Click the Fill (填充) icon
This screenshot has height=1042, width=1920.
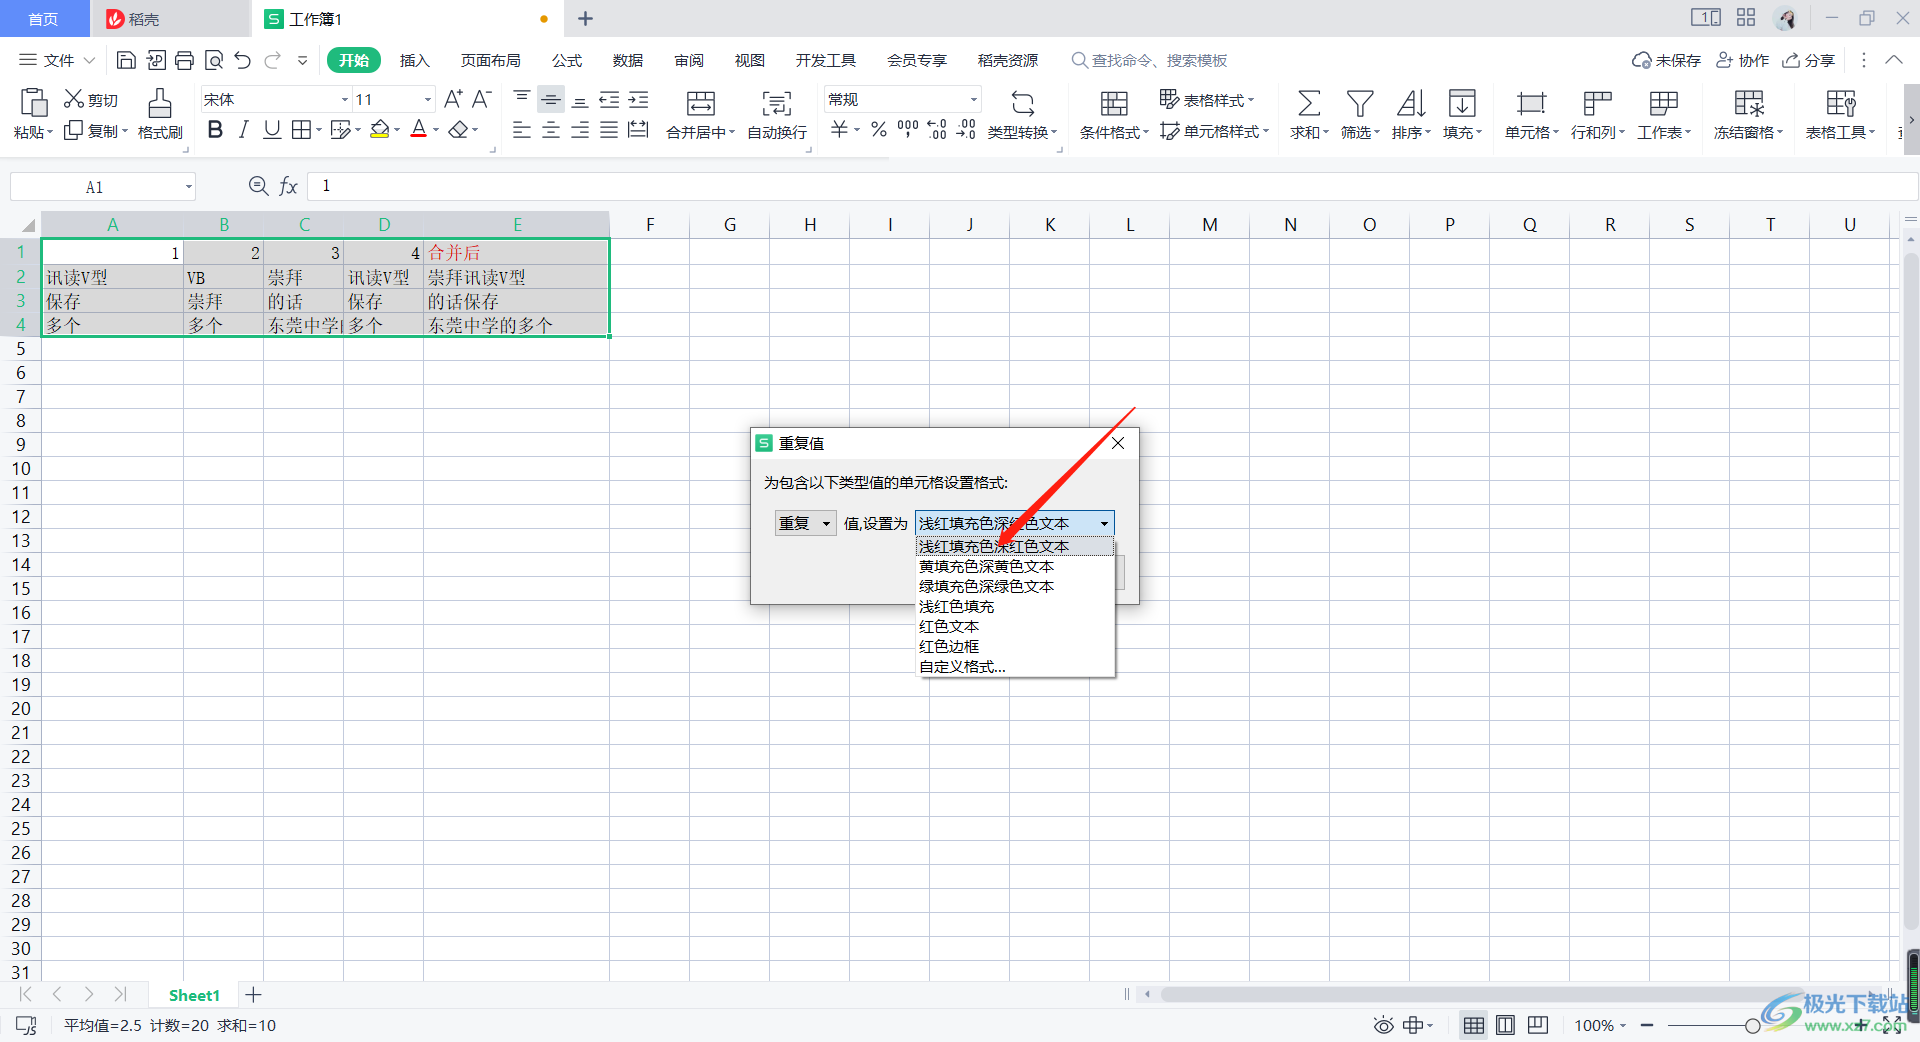(x=1462, y=103)
